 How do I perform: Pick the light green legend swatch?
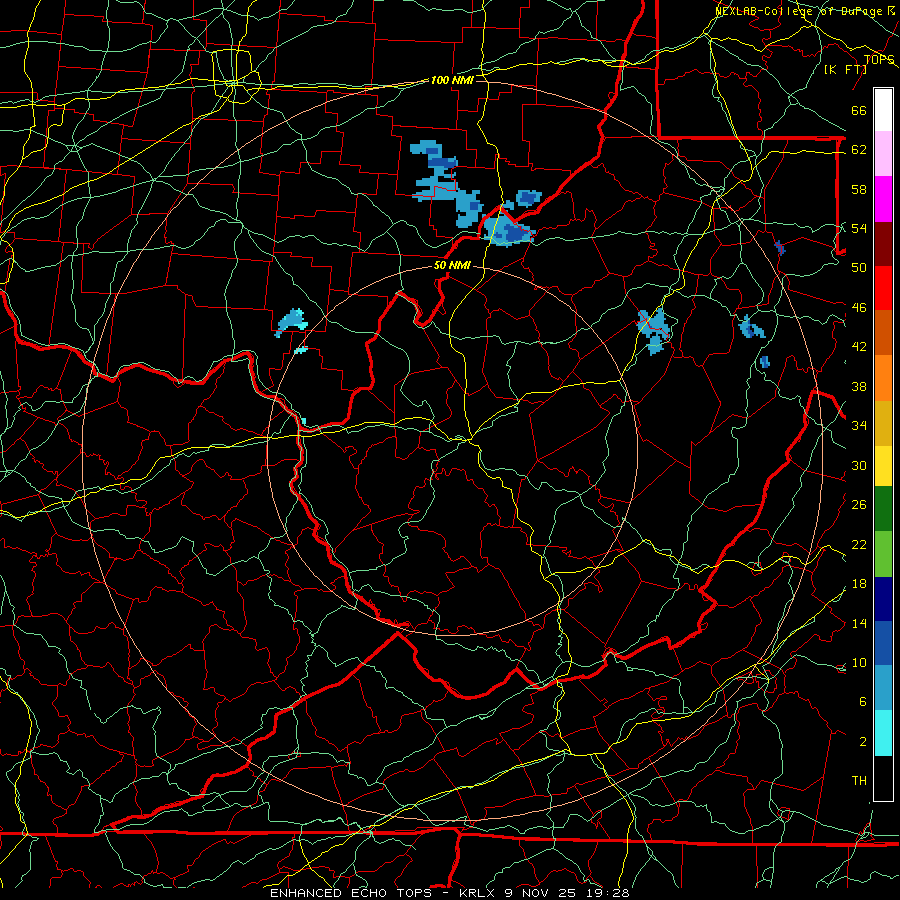[x=883, y=554]
